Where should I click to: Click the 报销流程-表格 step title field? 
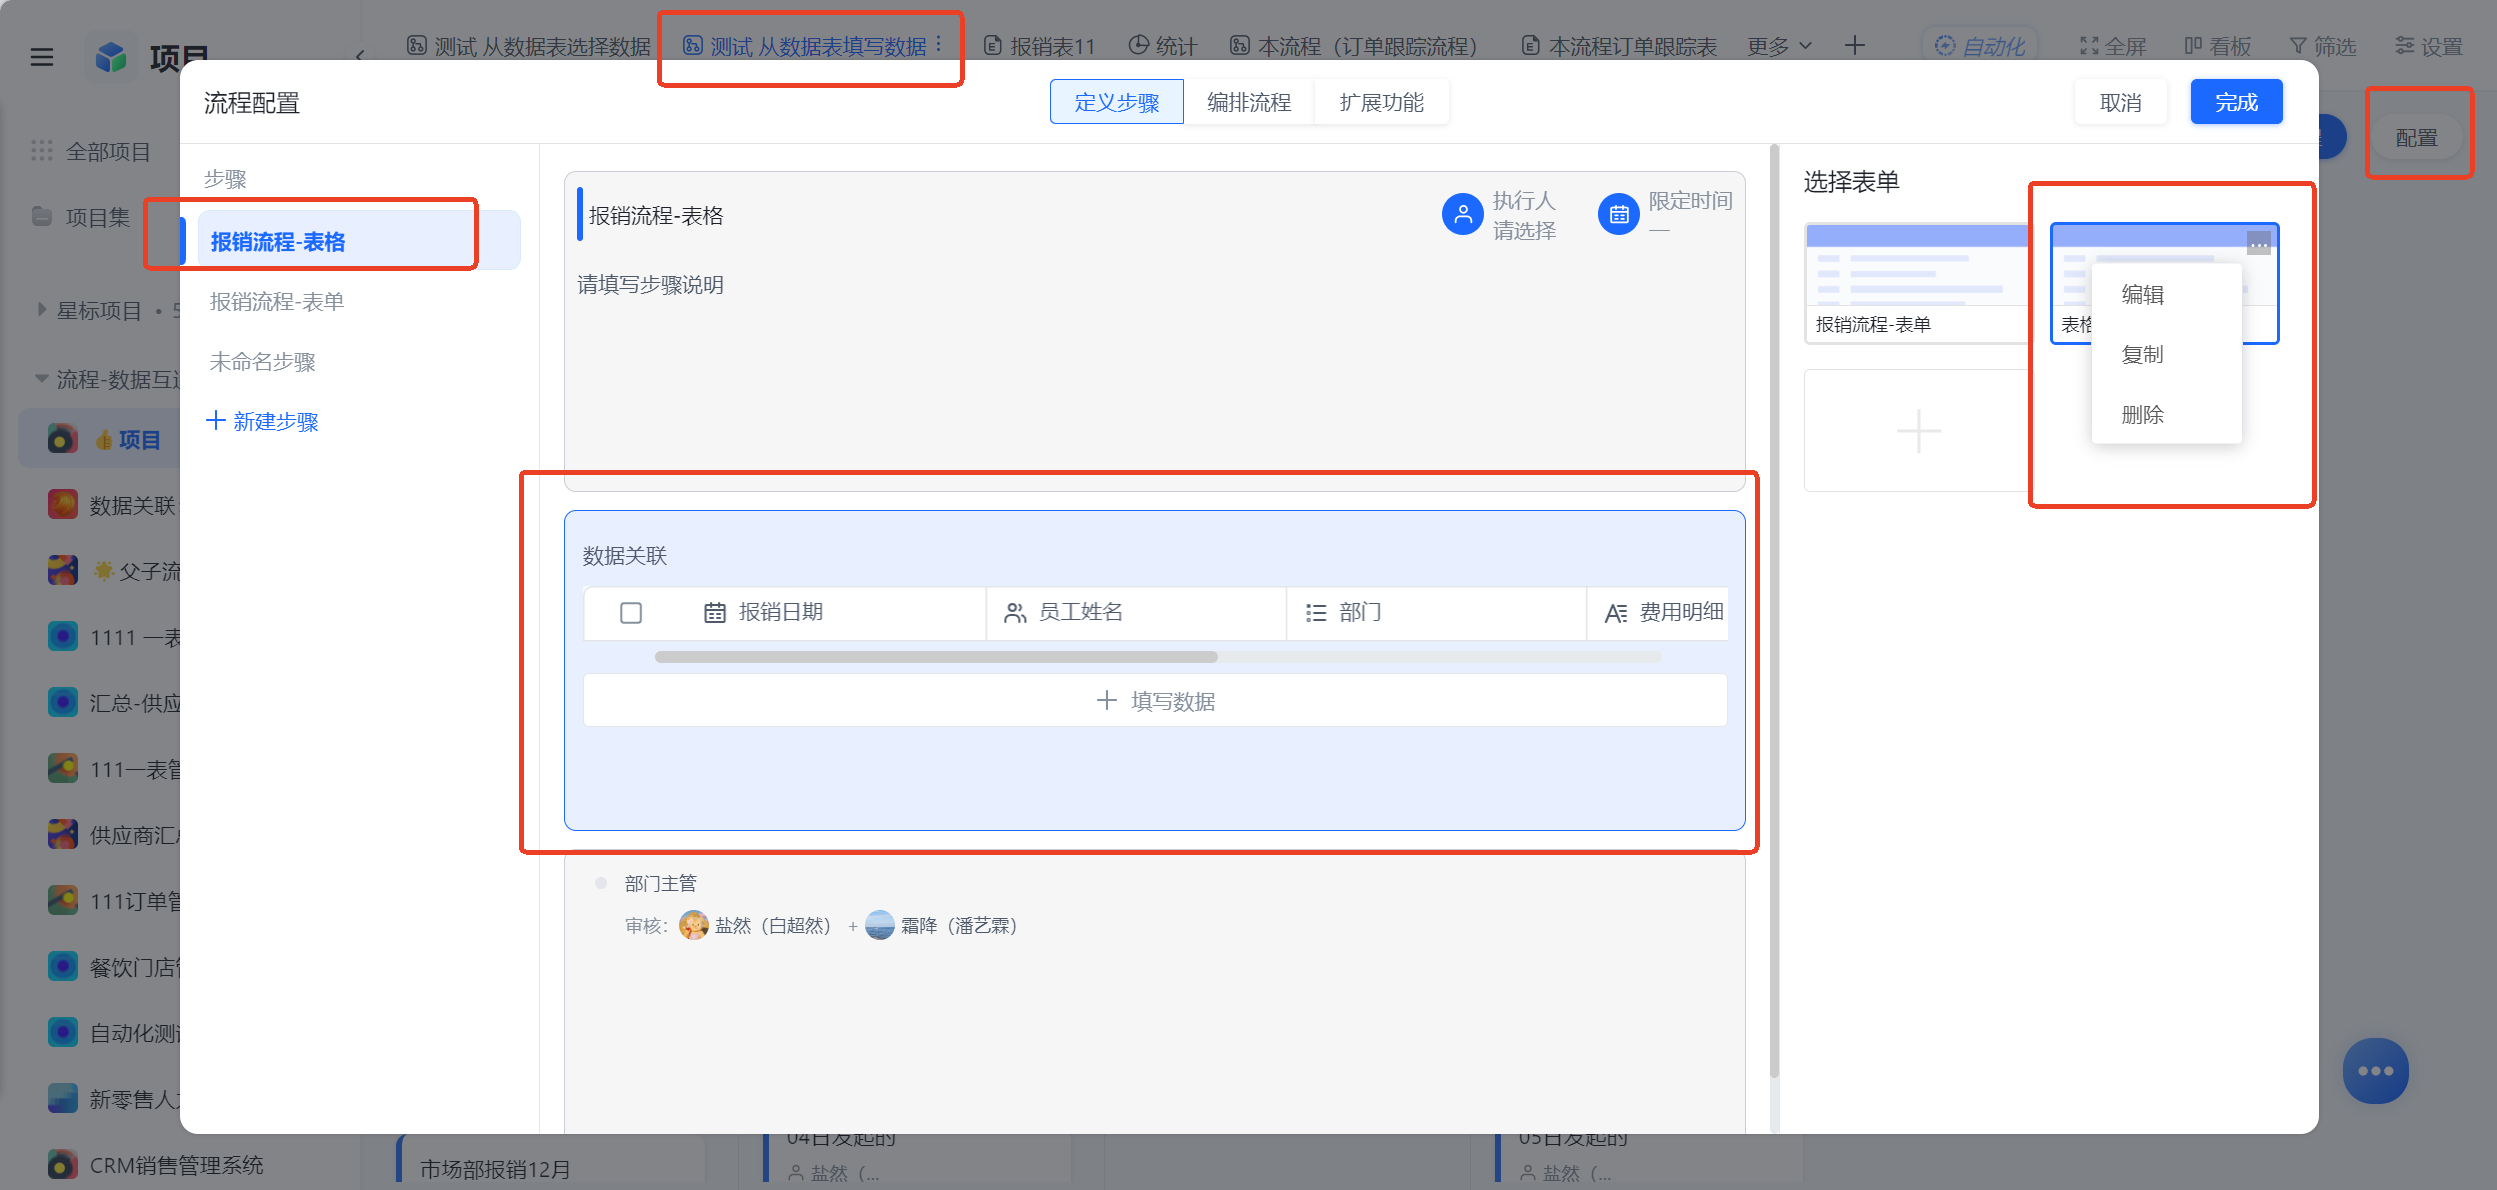(656, 215)
